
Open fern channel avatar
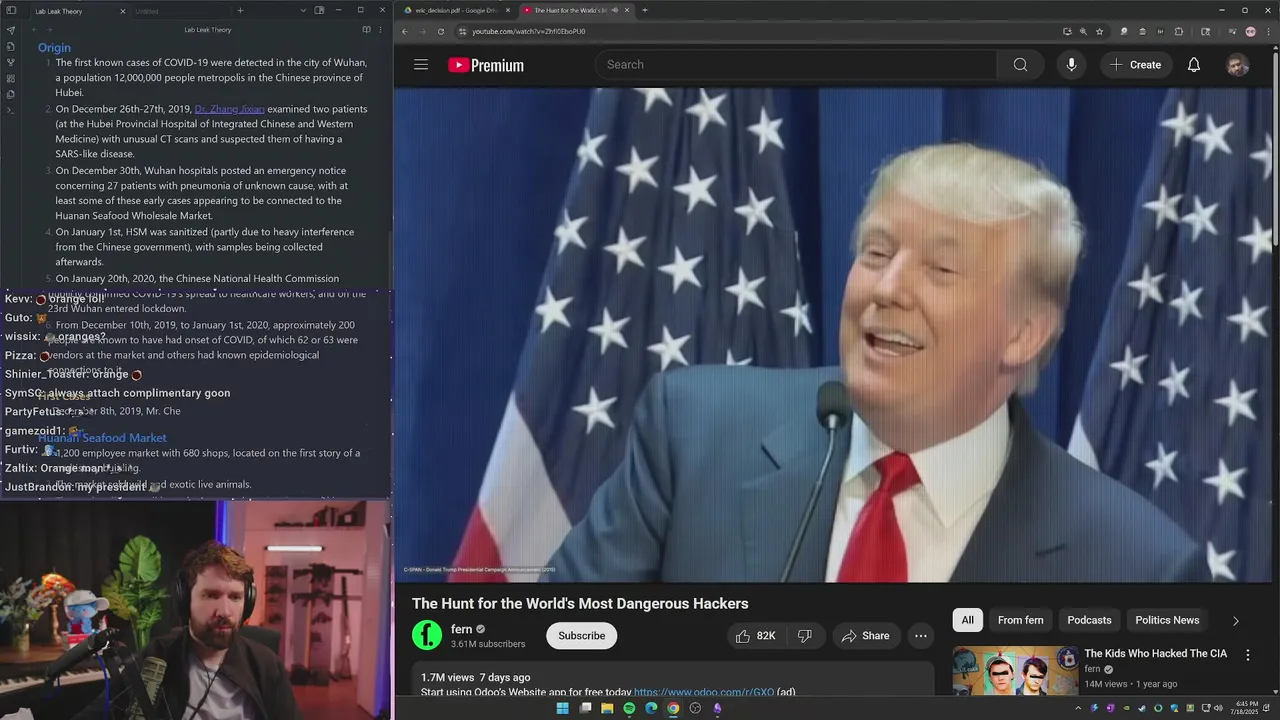pos(427,636)
